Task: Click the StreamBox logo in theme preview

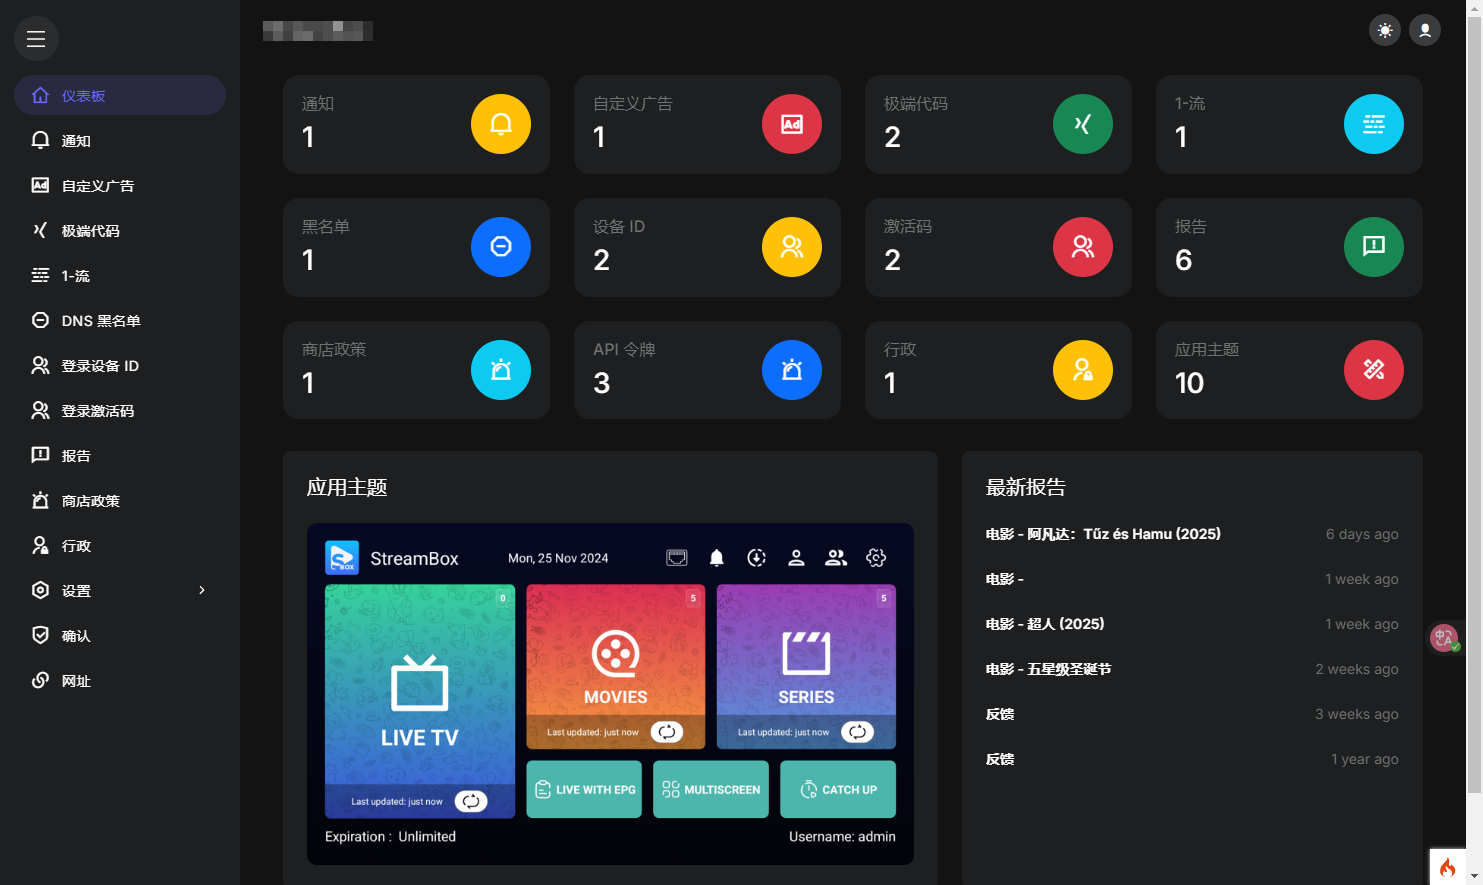Action: (x=342, y=558)
